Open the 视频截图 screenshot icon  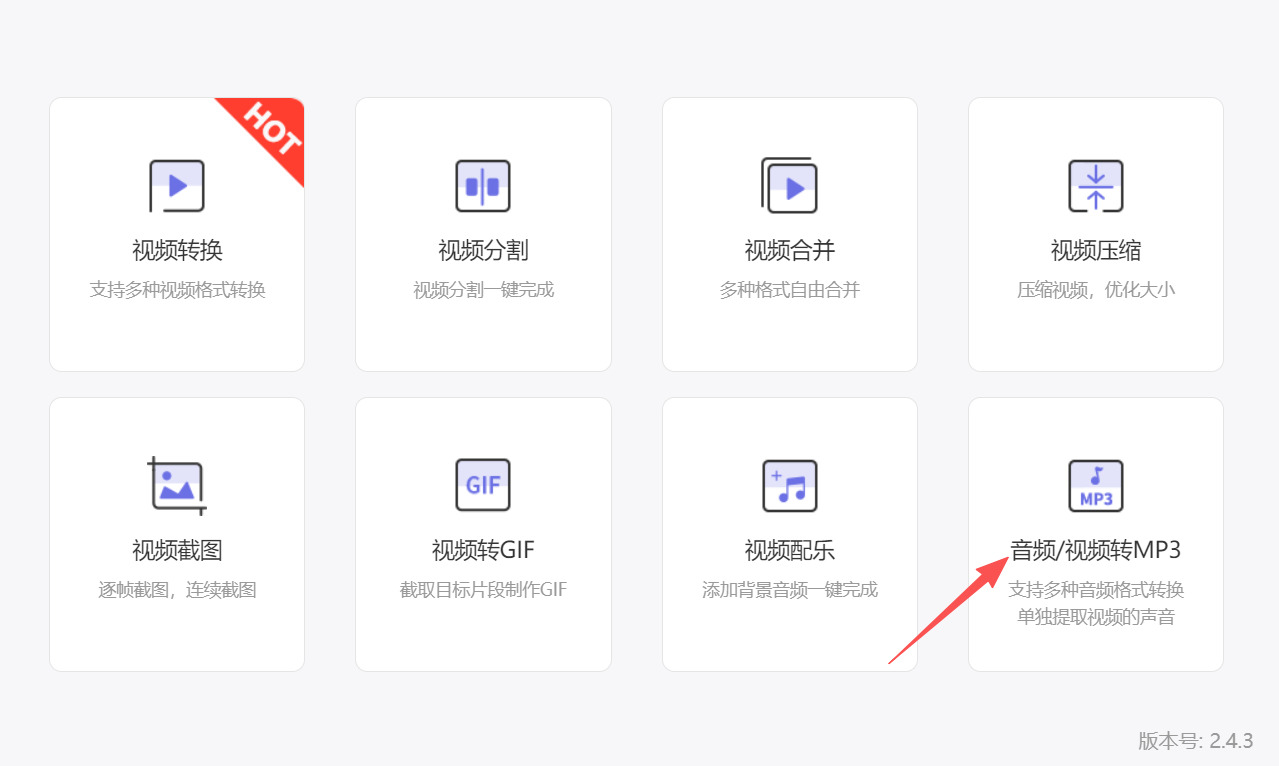coord(177,486)
